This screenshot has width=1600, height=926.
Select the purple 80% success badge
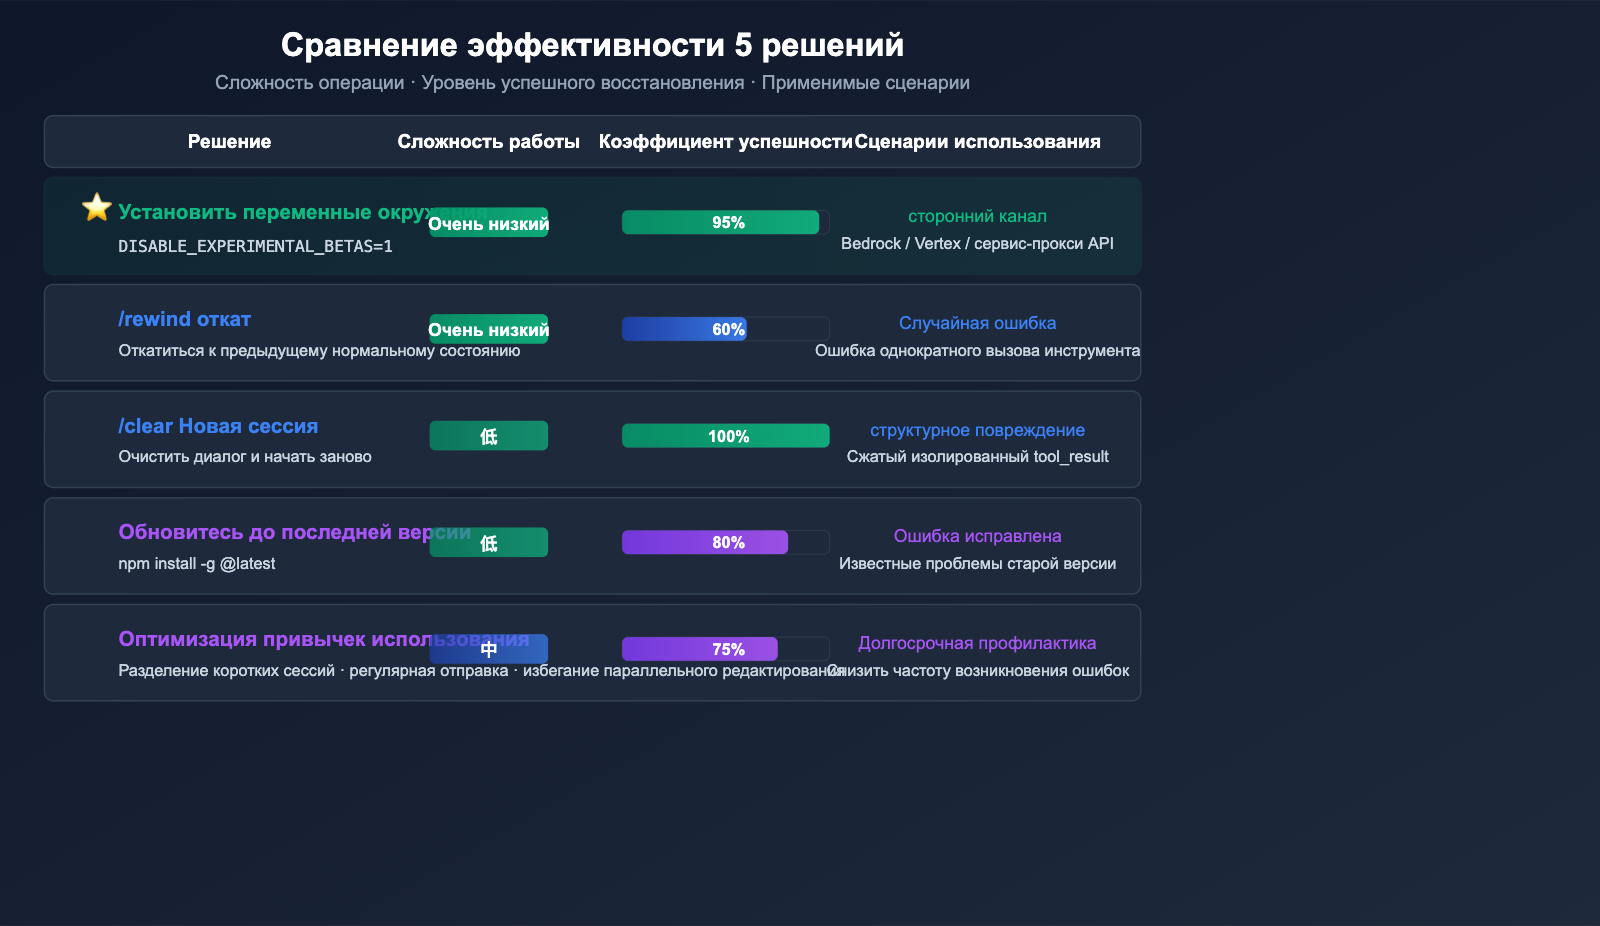tap(705, 542)
